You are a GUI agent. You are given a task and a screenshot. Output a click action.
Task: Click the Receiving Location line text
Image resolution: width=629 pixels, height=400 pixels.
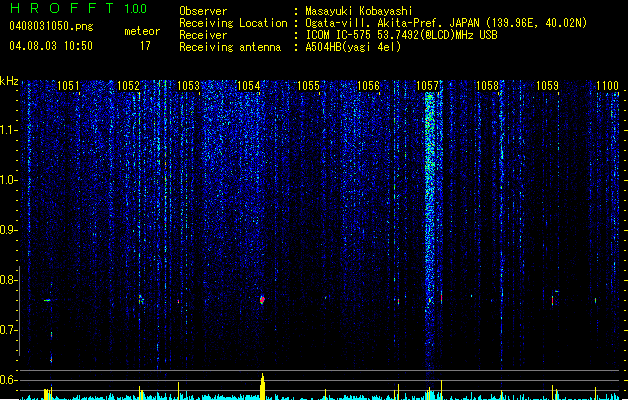tap(383, 23)
